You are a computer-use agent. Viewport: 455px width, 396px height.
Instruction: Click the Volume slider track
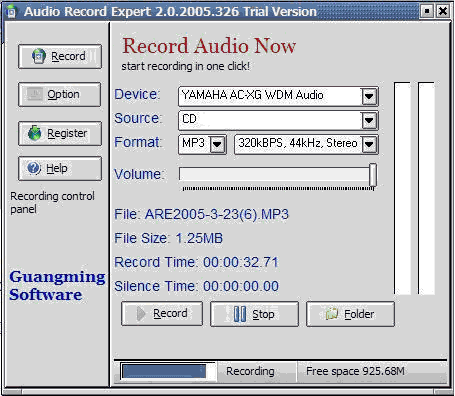(x=274, y=174)
